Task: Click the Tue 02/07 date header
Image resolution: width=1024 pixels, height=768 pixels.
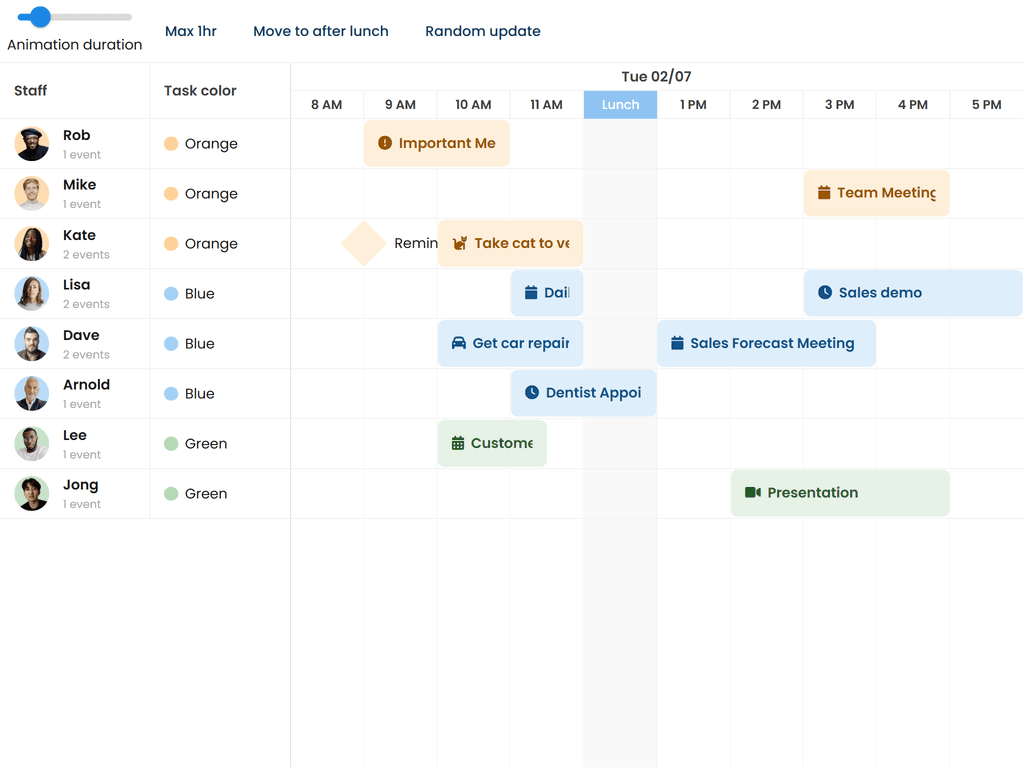Action: [656, 77]
